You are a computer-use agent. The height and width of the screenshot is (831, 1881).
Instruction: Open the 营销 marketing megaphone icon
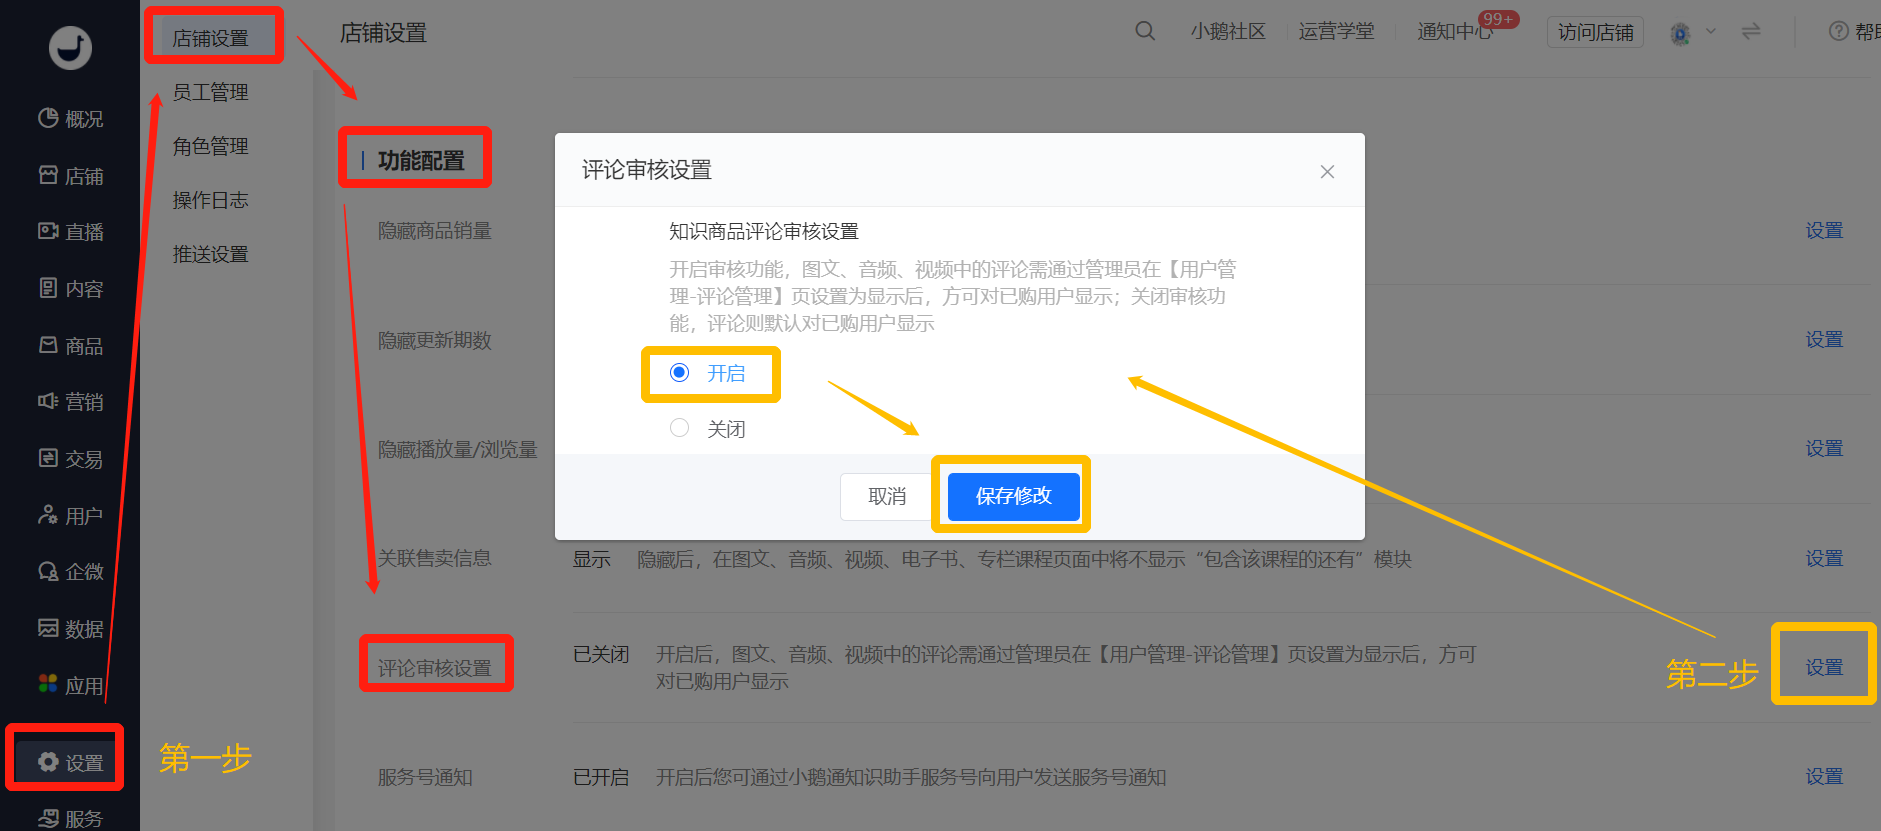point(48,401)
